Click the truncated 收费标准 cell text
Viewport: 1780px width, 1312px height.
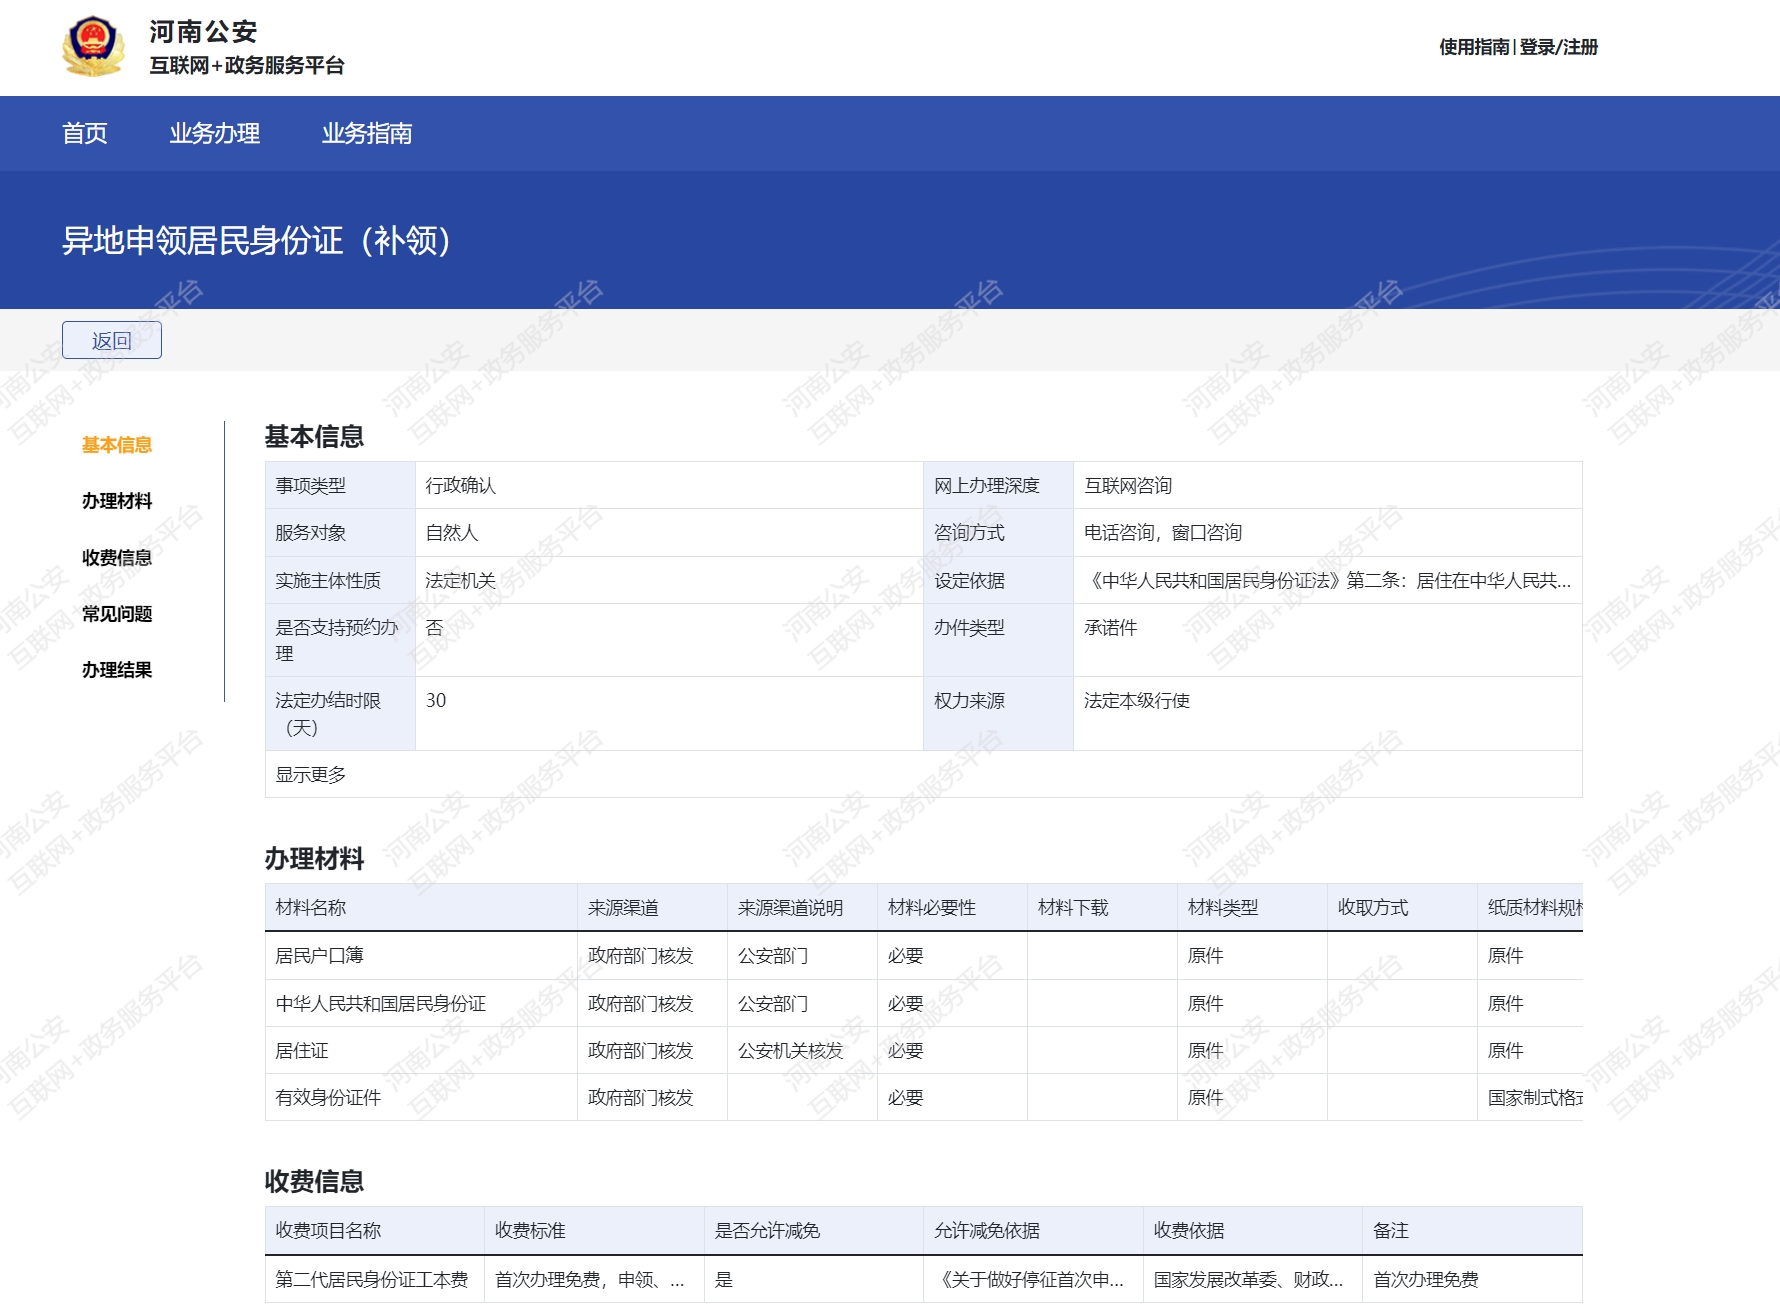[x=589, y=1280]
